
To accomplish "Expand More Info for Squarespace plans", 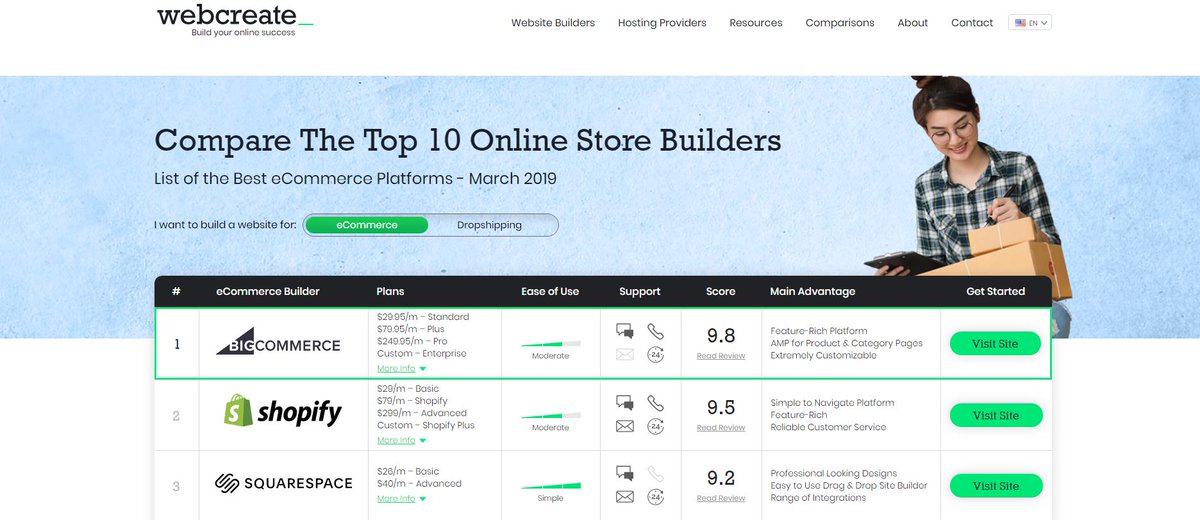I will 401,498.
